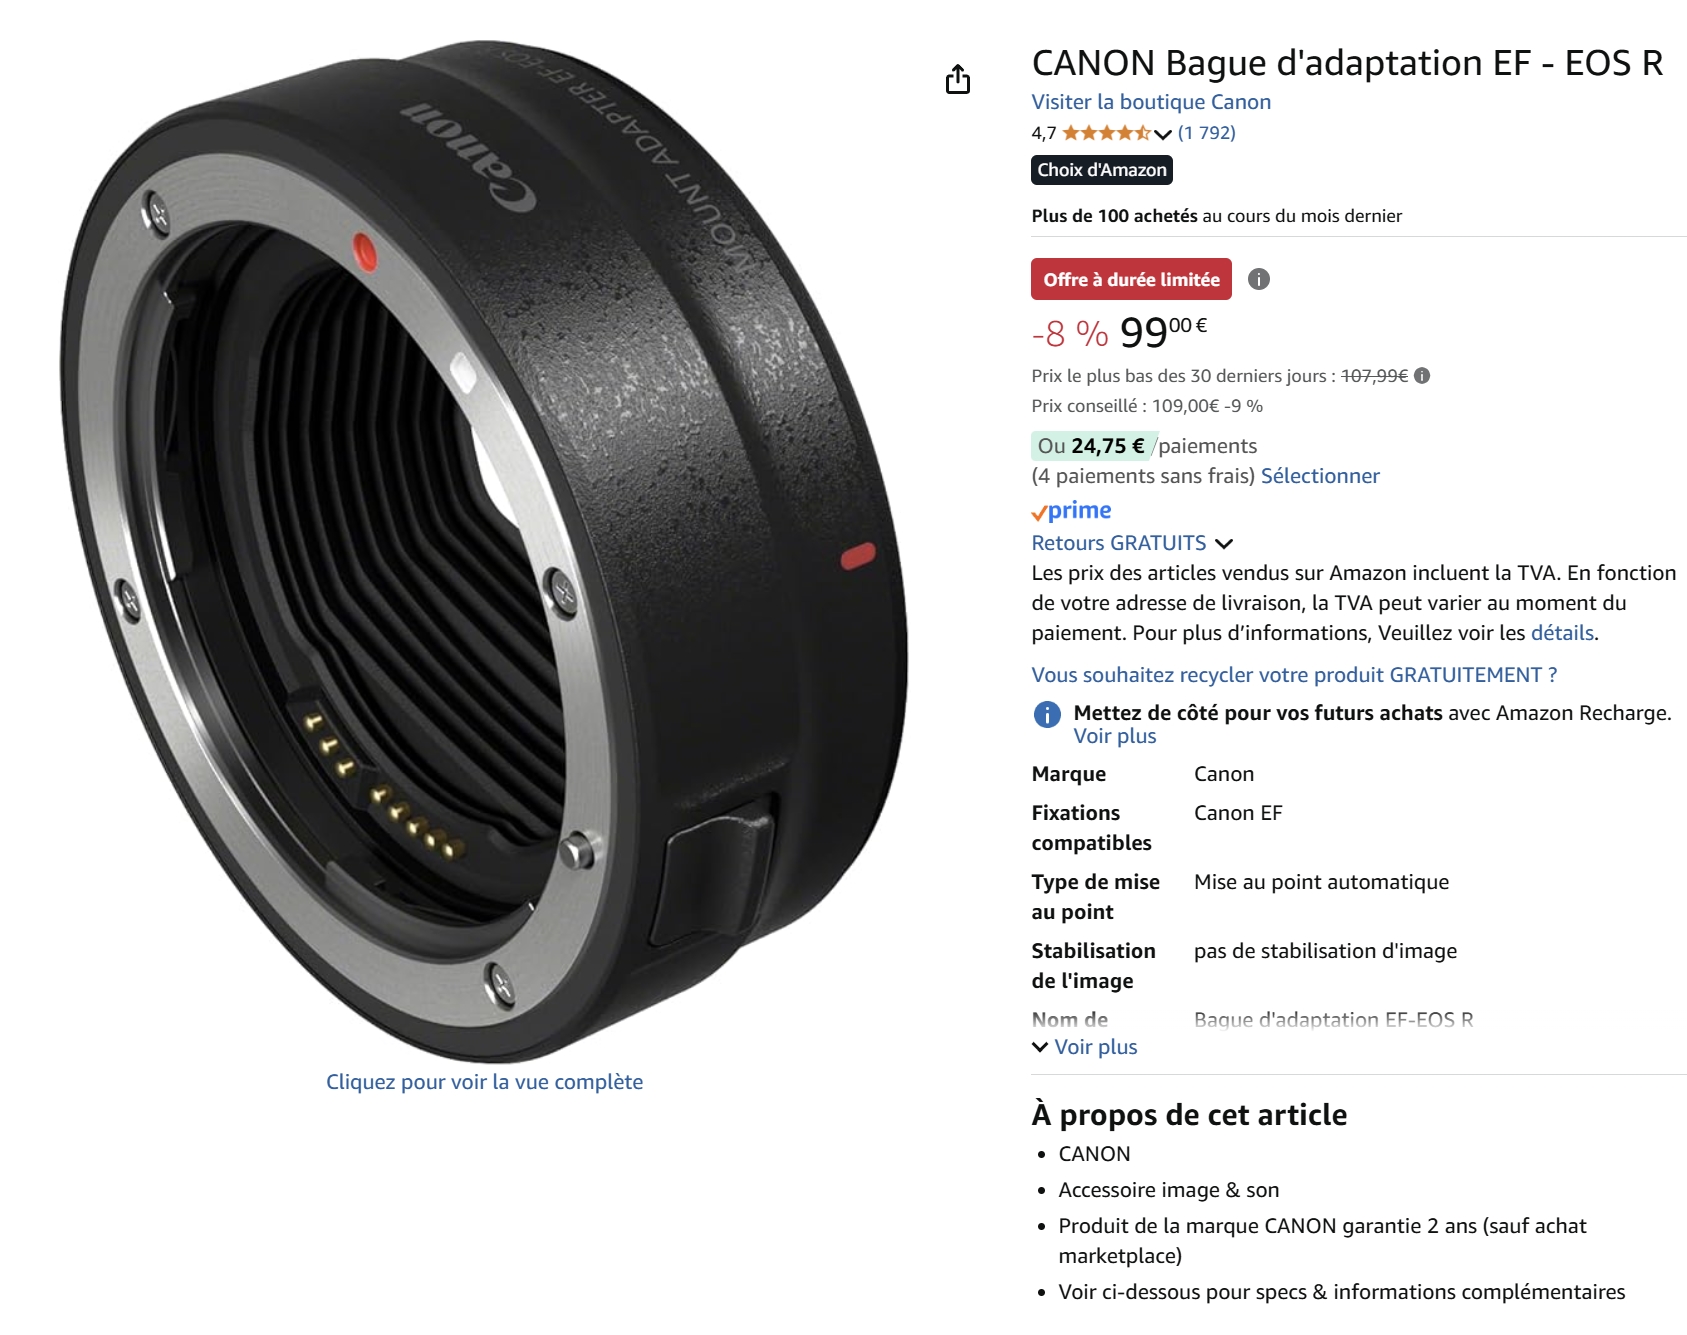Click the Offre à durée limitée badge
Viewport: 1687px width, 1335px height.
pos(1131,280)
